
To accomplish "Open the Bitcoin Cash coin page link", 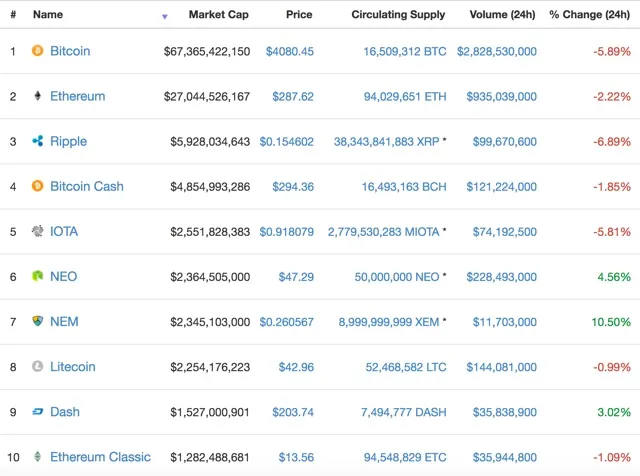I will 87,186.
